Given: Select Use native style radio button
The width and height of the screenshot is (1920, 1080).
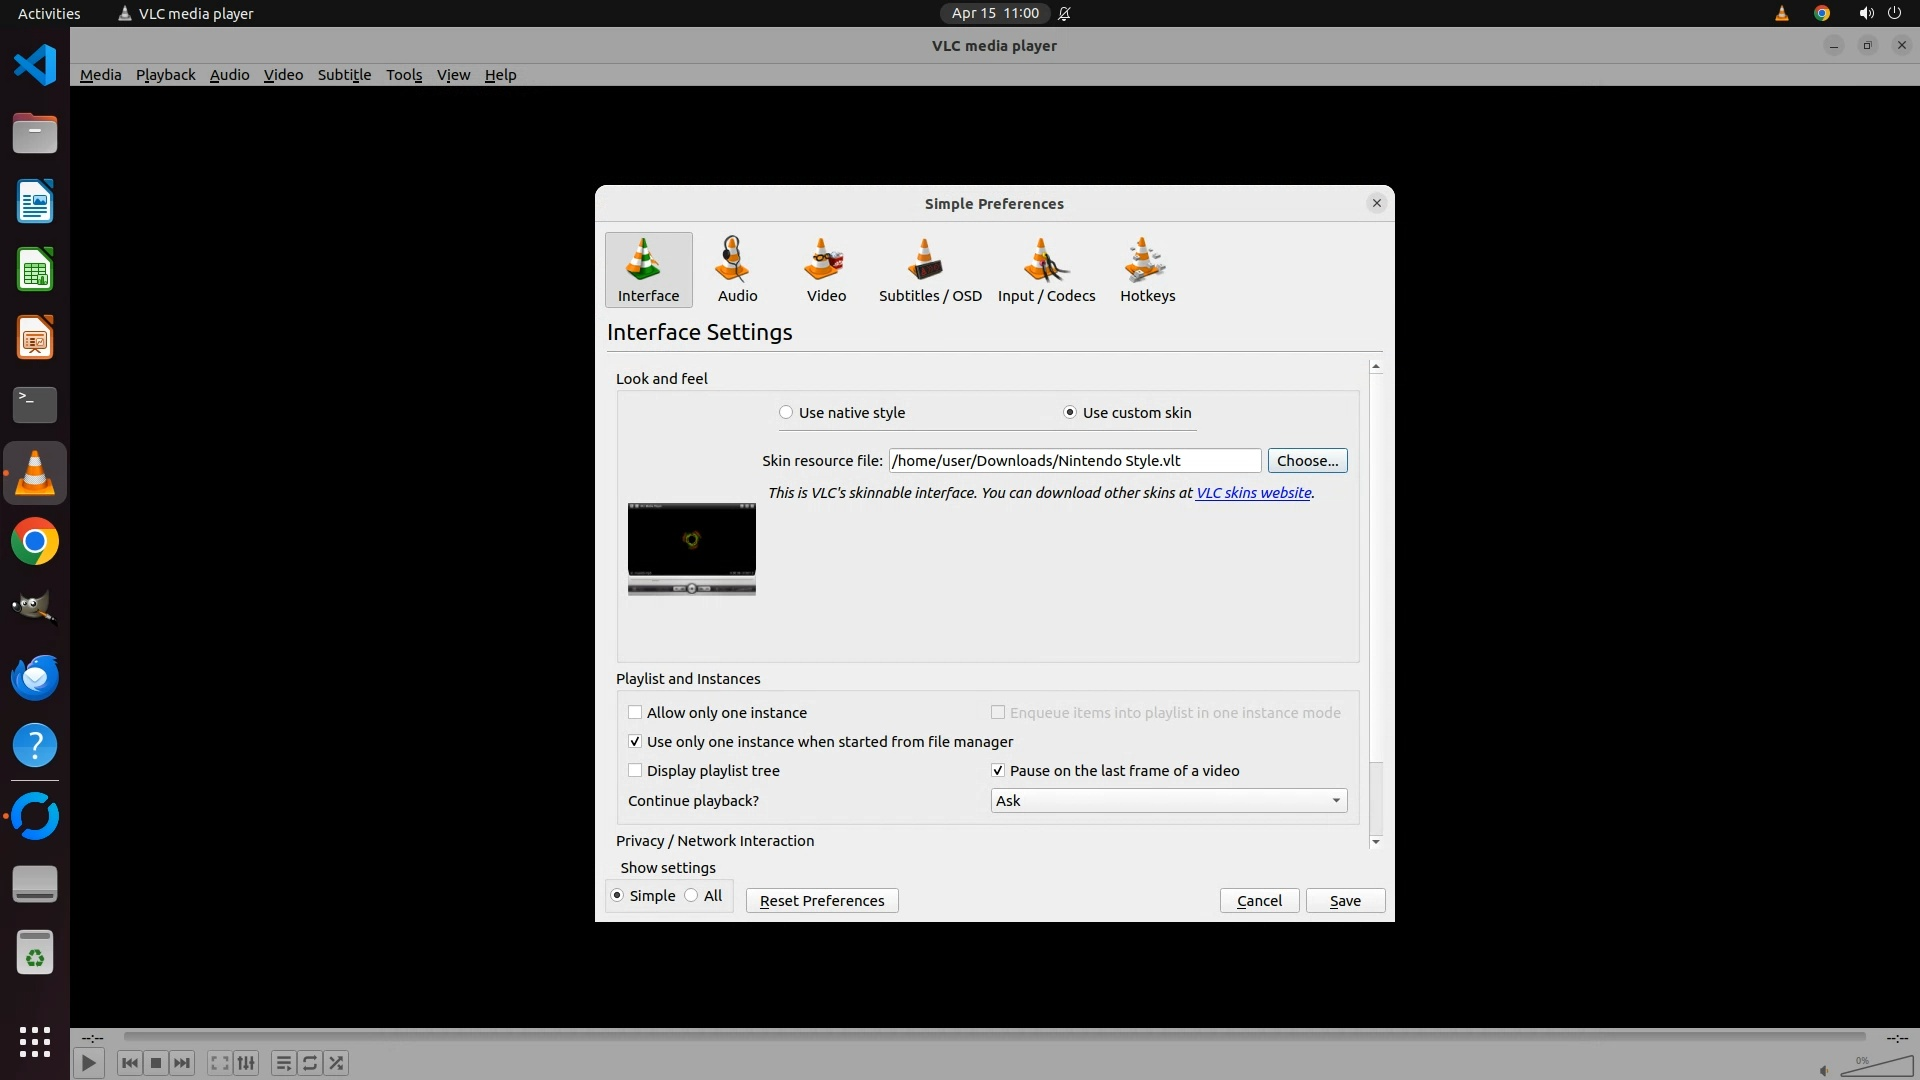Looking at the screenshot, I should pos(786,413).
